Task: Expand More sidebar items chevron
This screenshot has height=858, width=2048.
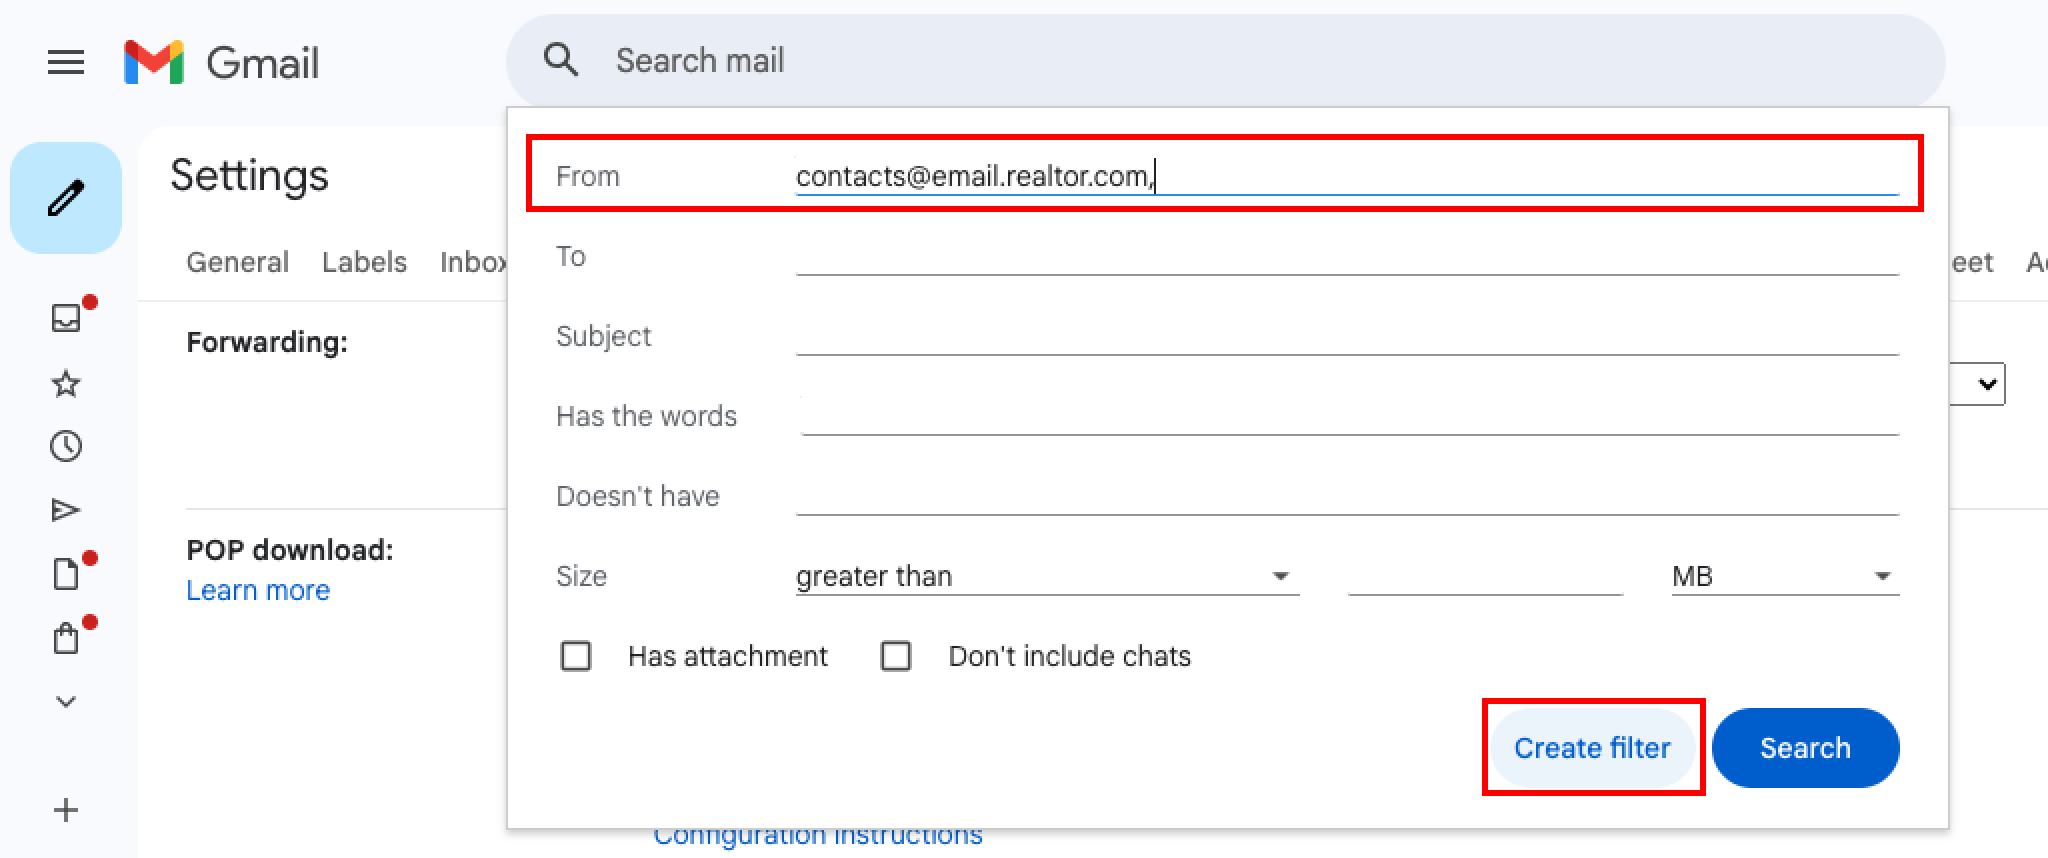Action: point(66,701)
